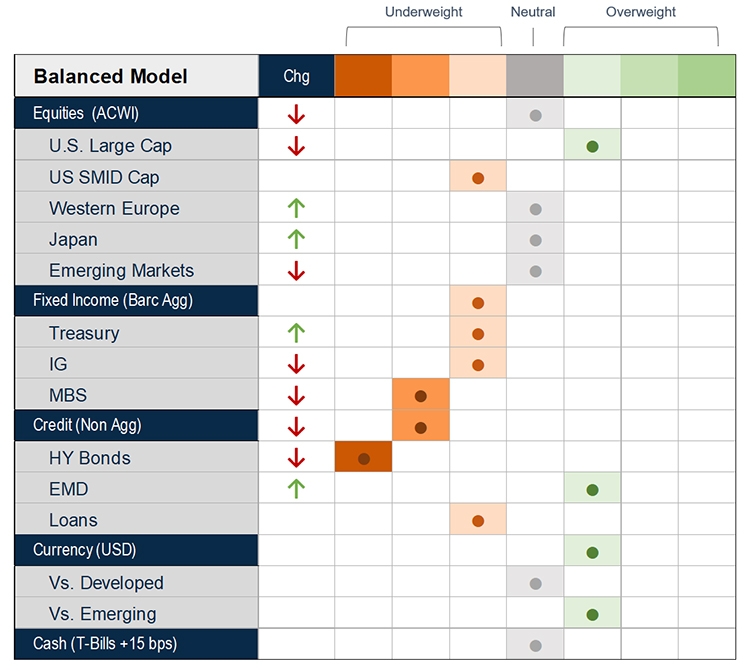744x671 pixels.
Task: Click the orange underweight dot for Treasury
Action: click(x=478, y=334)
